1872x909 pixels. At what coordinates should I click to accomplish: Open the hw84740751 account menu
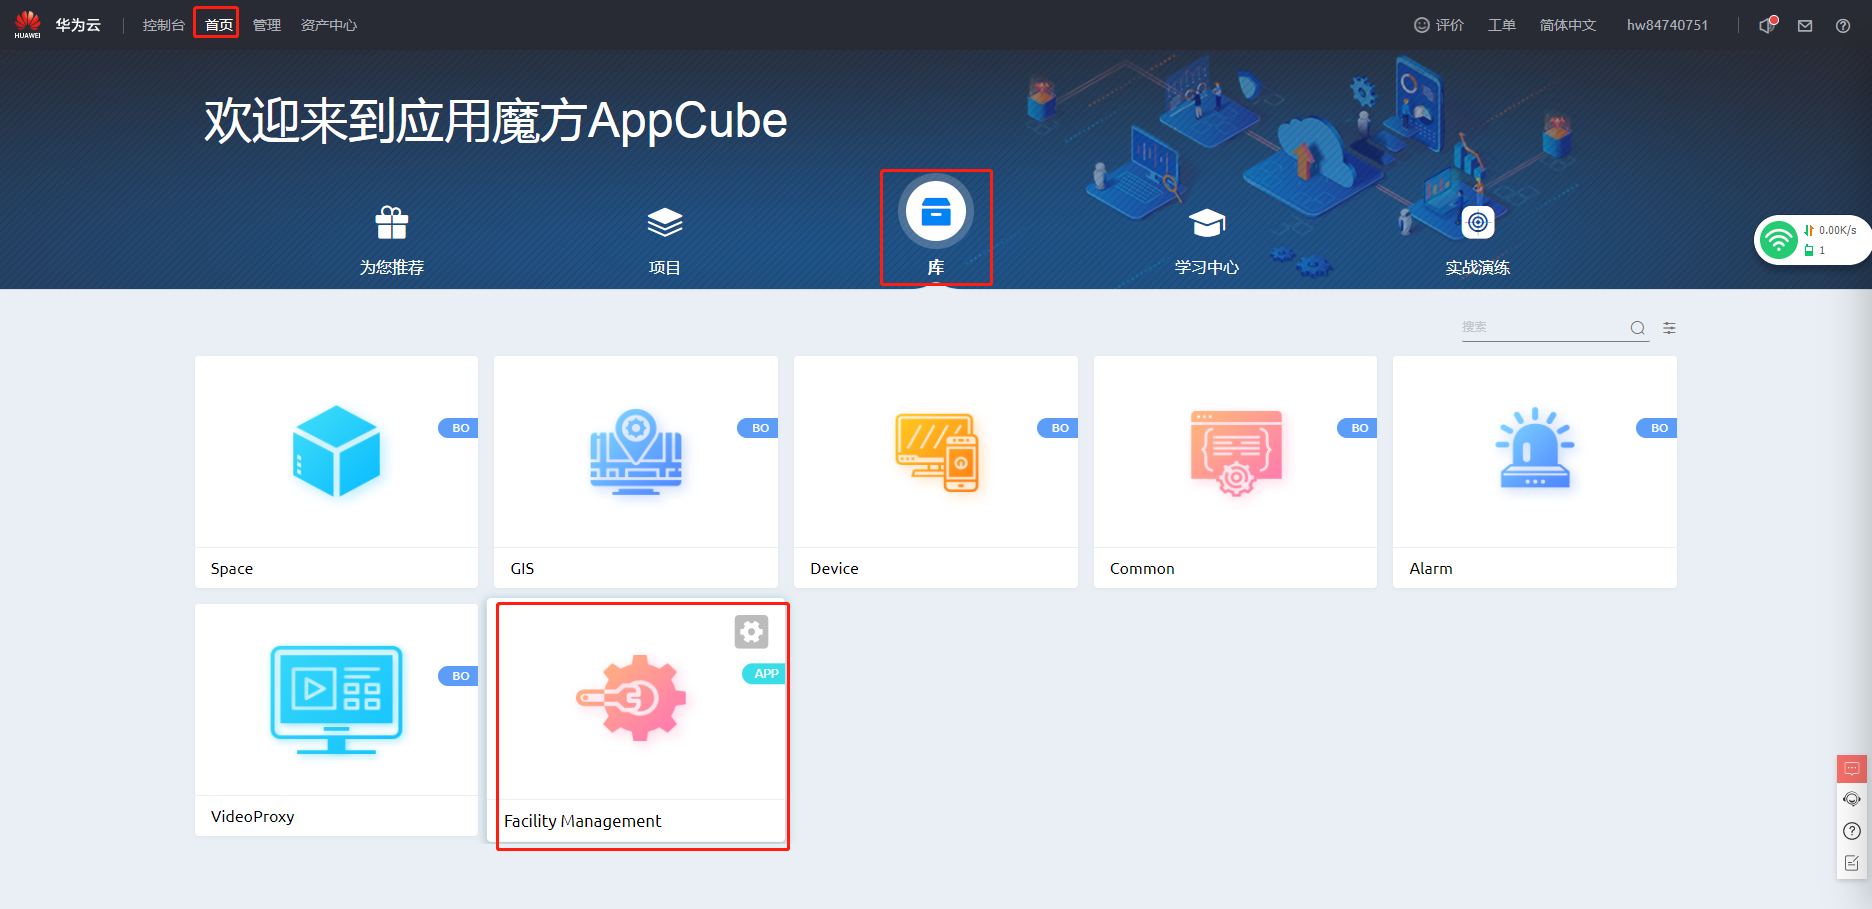click(x=1667, y=25)
